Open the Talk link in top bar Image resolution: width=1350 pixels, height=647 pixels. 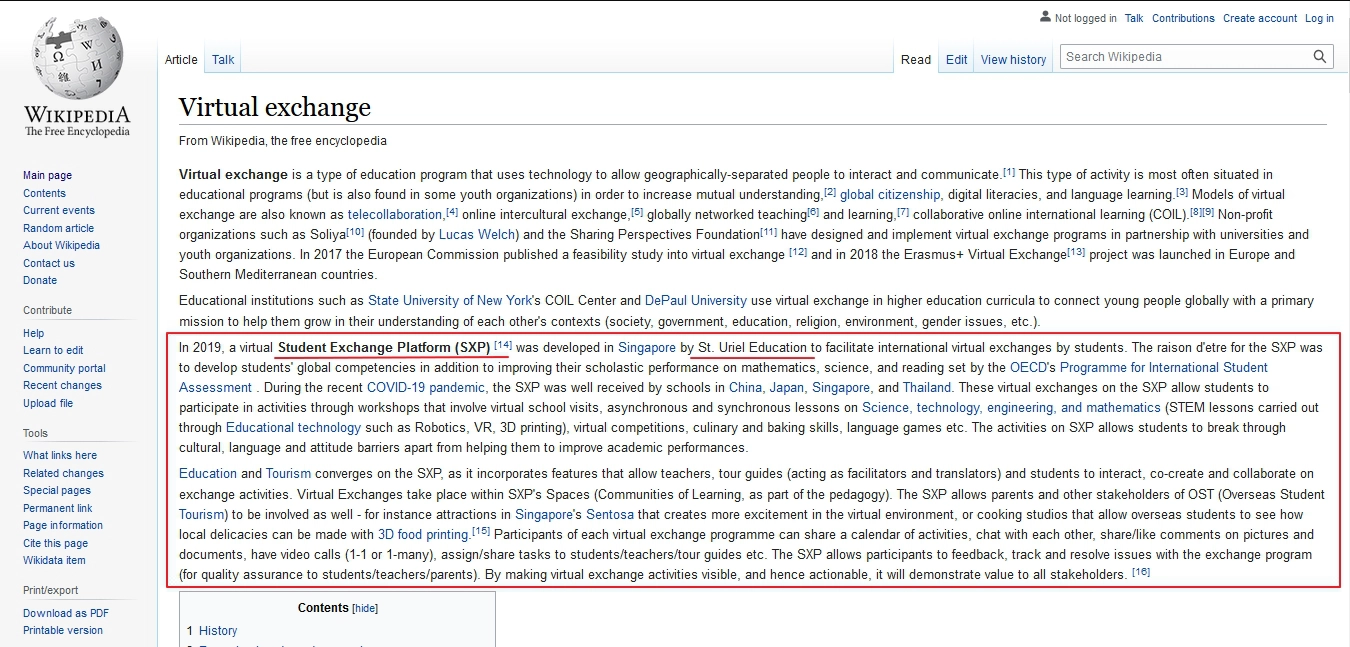tap(1134, 18)
